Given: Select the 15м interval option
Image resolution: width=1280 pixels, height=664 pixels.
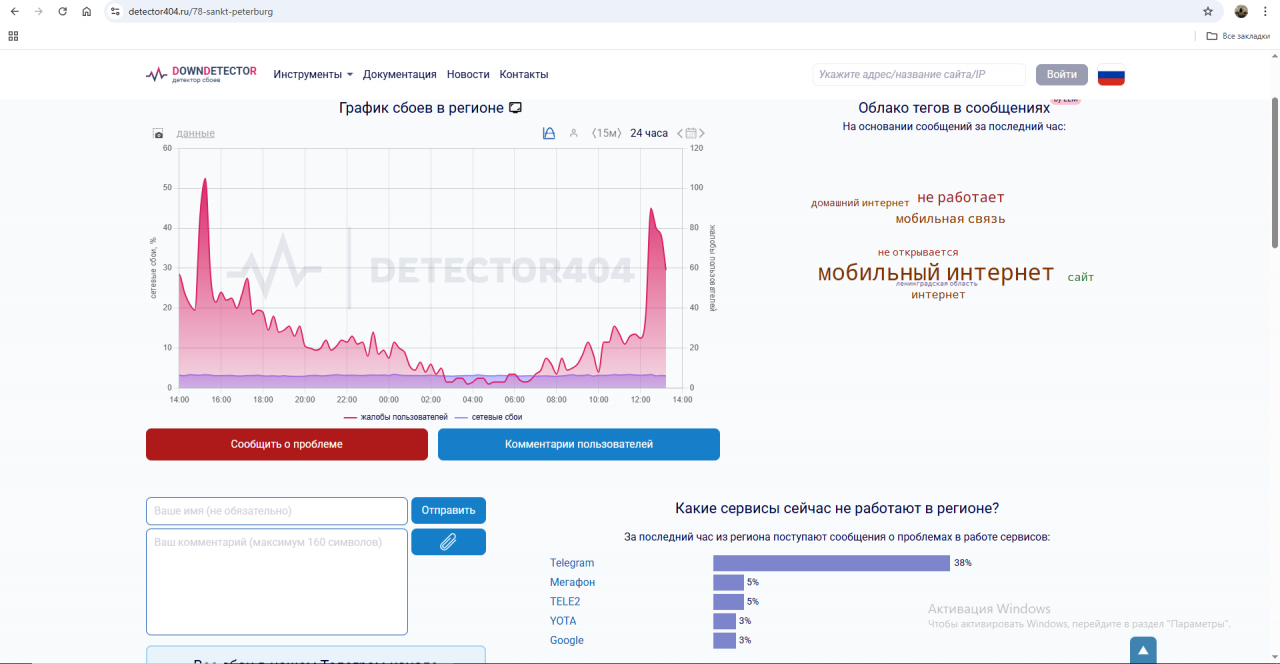Looking at the screenshot, I should (x=606, y=133).
